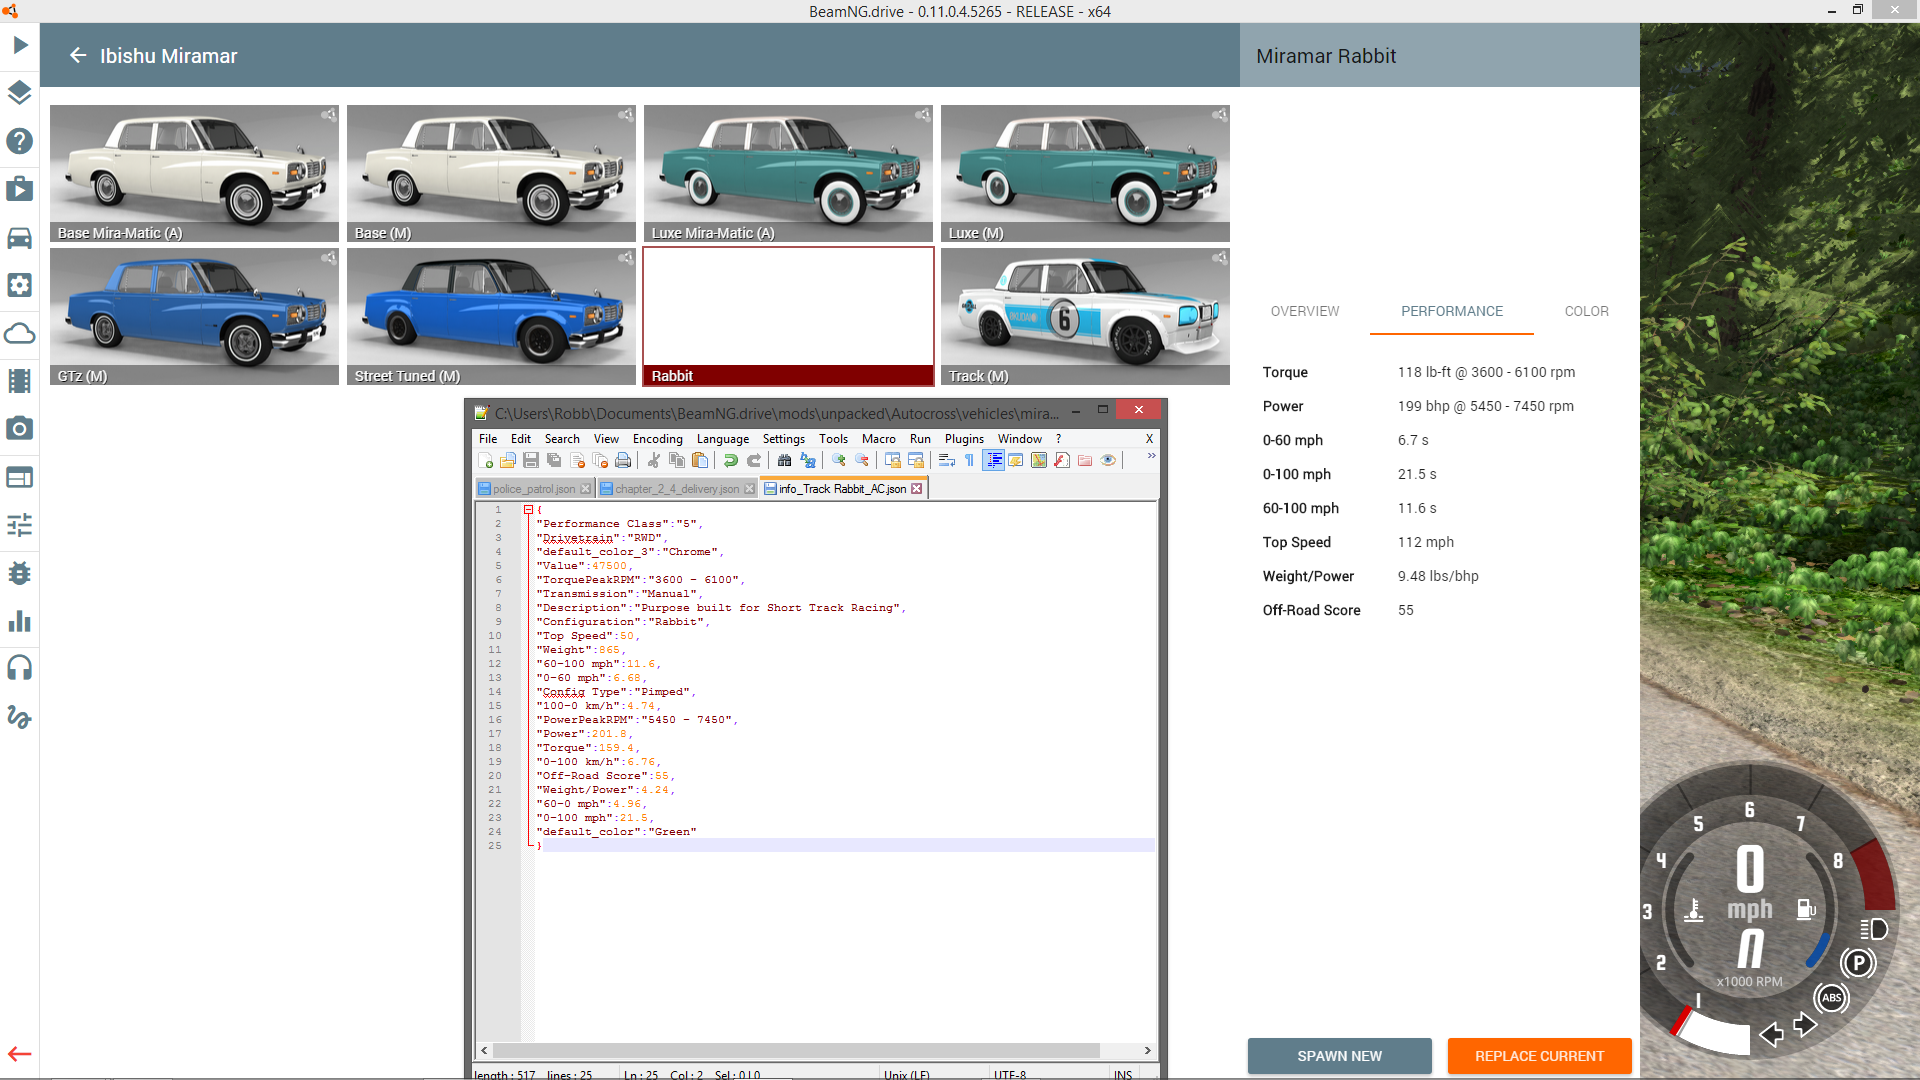1920x1080 pixels.
Task: Select the Rabbit configuration tile
Action: [x=788, y=316]
